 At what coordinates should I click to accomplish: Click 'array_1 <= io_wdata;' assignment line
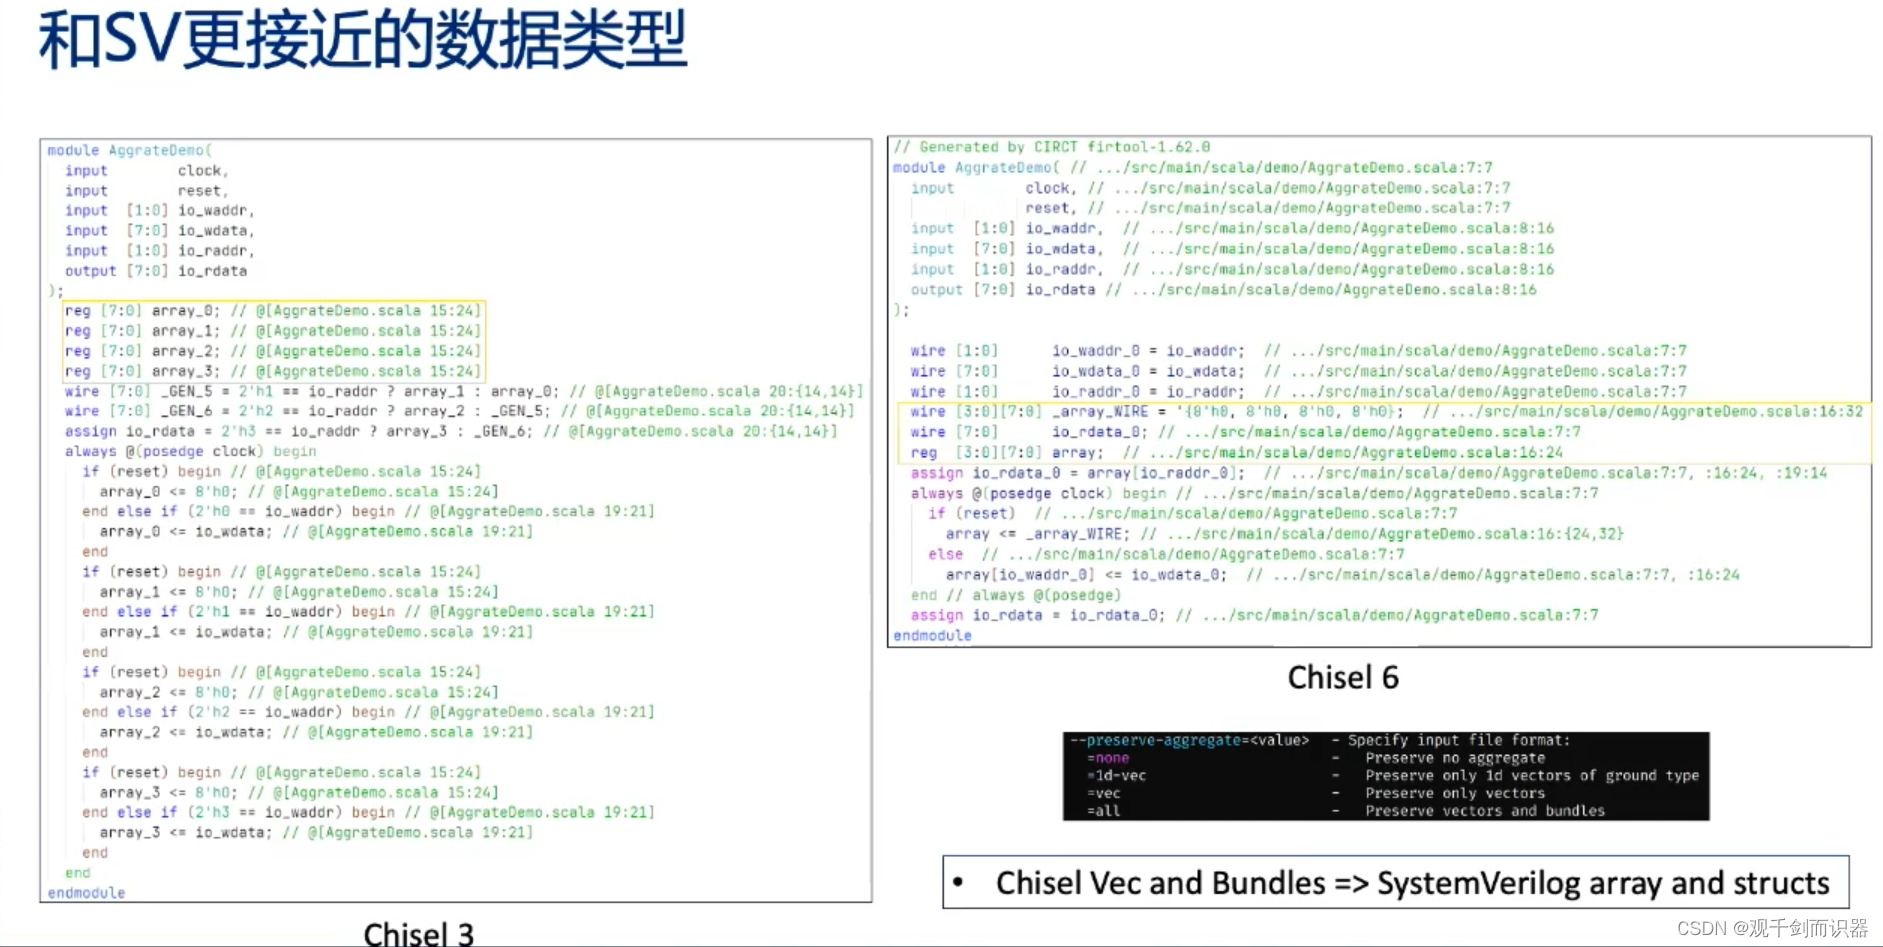316,632
